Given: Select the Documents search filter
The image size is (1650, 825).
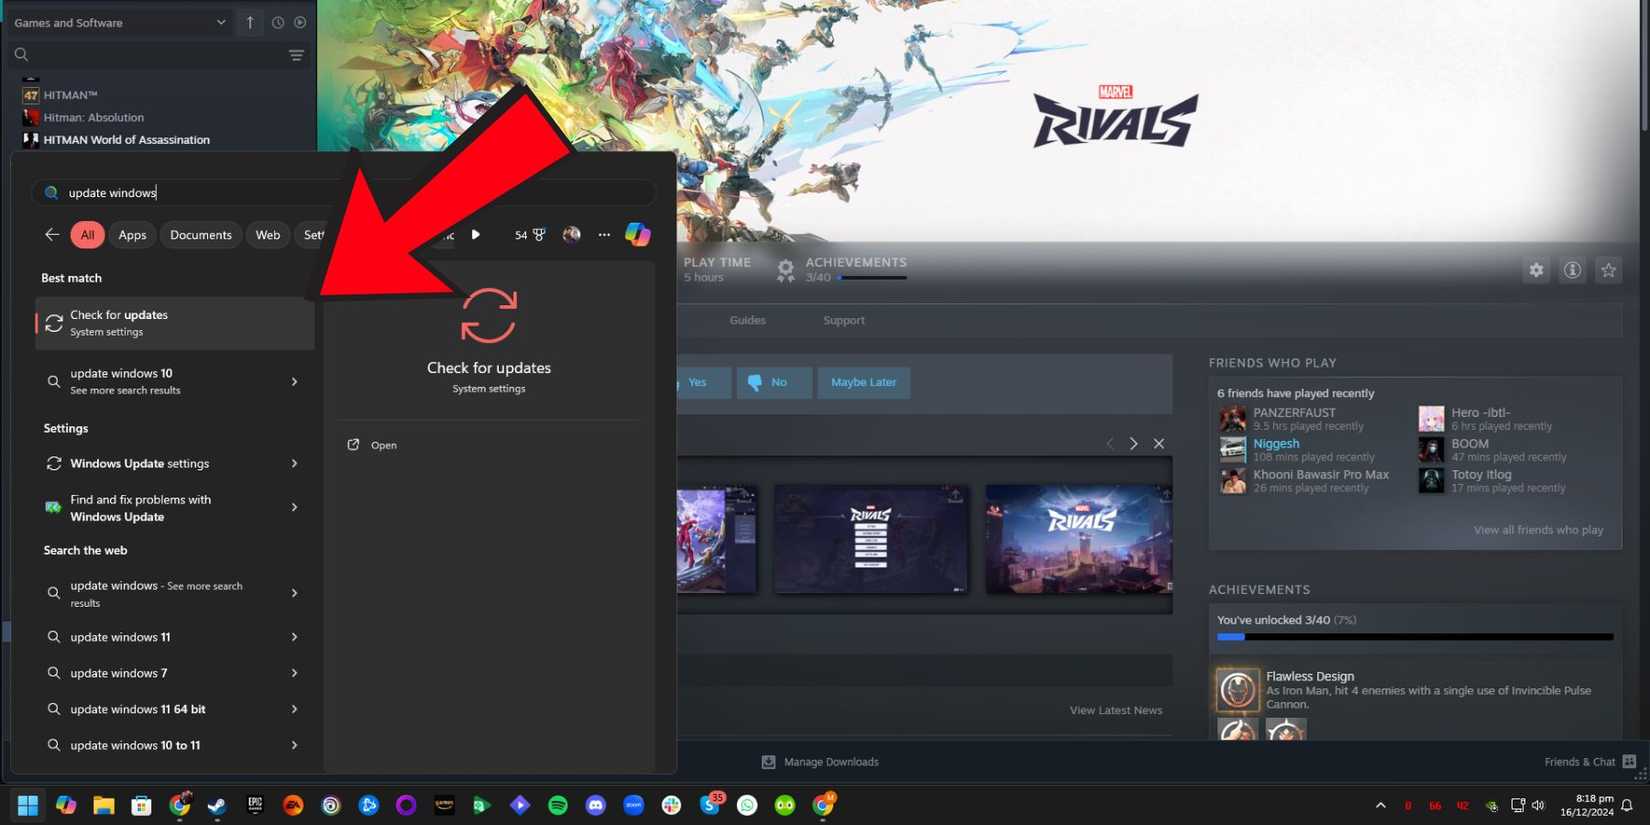Looking at the screenshot, I should (201, 235).
